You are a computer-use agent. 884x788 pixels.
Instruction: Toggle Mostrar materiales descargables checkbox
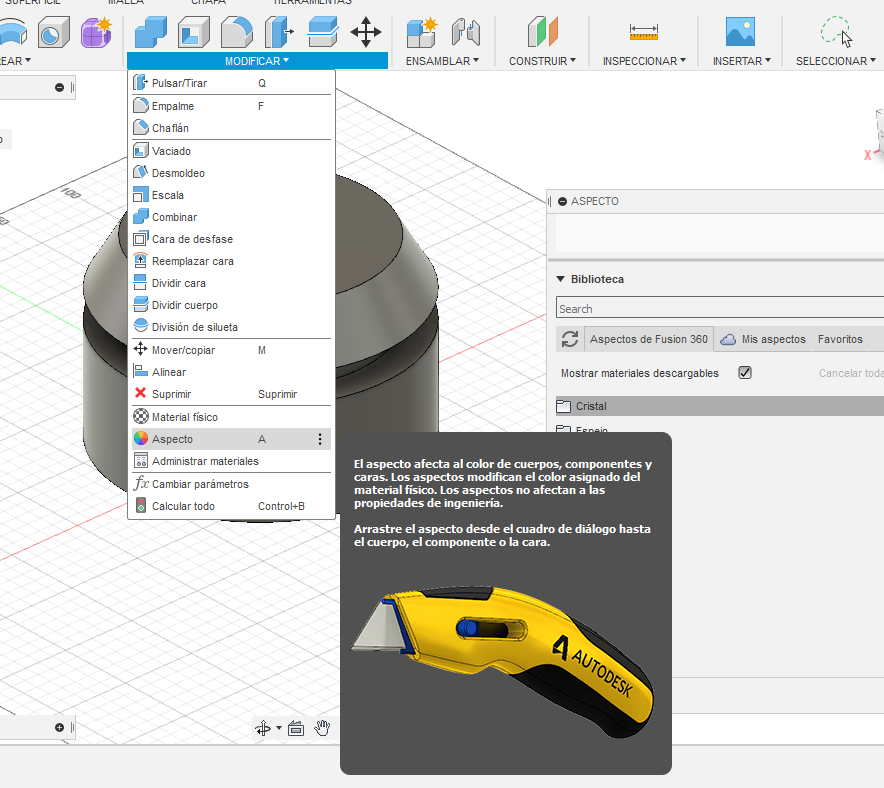pyautogui.click(x=744, y=373)
